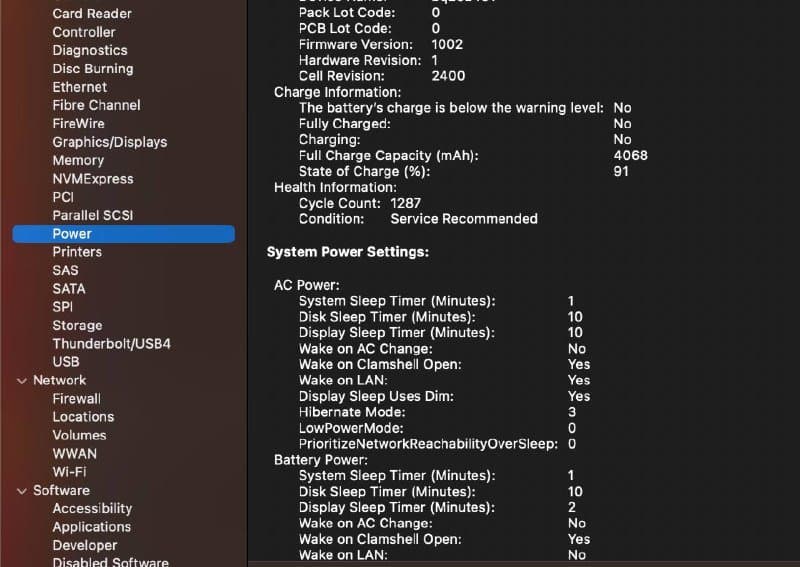Click the System Power Settings heading
Screen dimensions: 800x567
point(348,252)
